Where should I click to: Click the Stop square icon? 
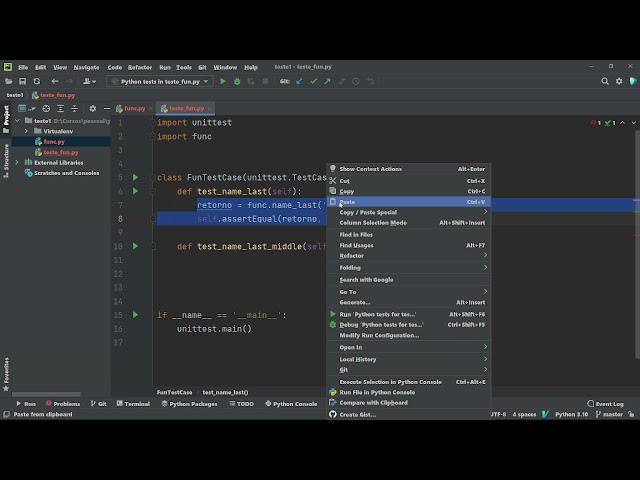[265, 82]
